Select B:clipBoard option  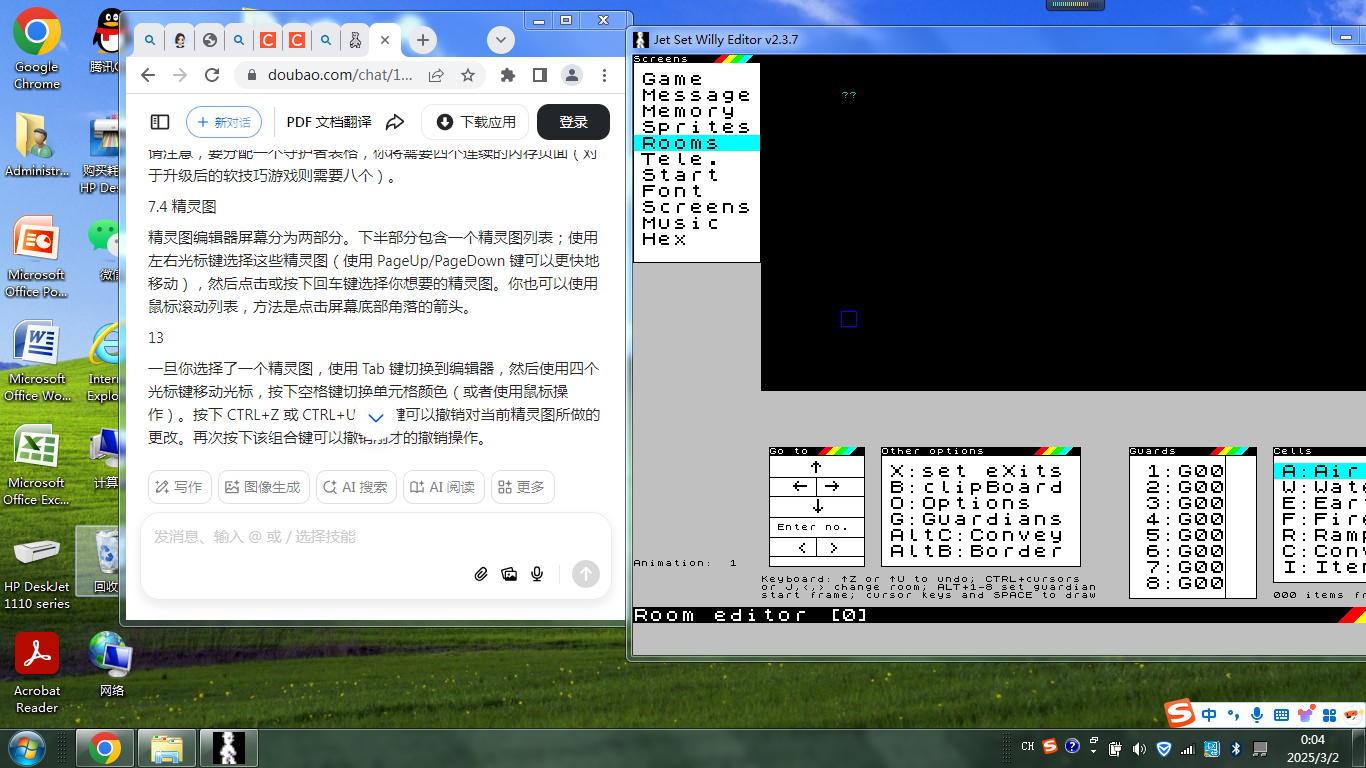[x=977, y=487]
